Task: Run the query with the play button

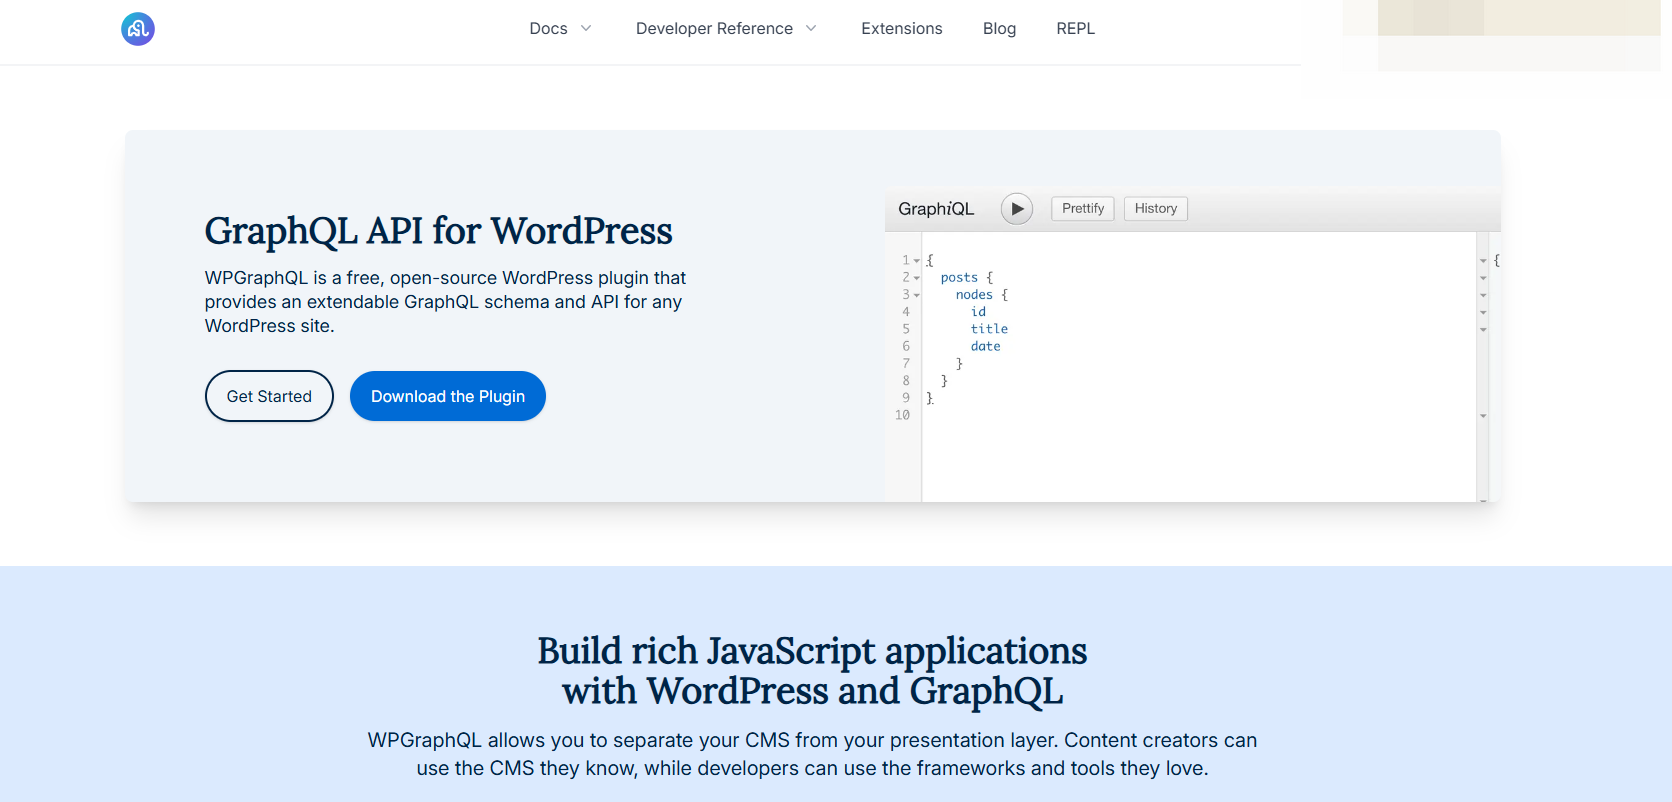Action: coord(1017,209)
